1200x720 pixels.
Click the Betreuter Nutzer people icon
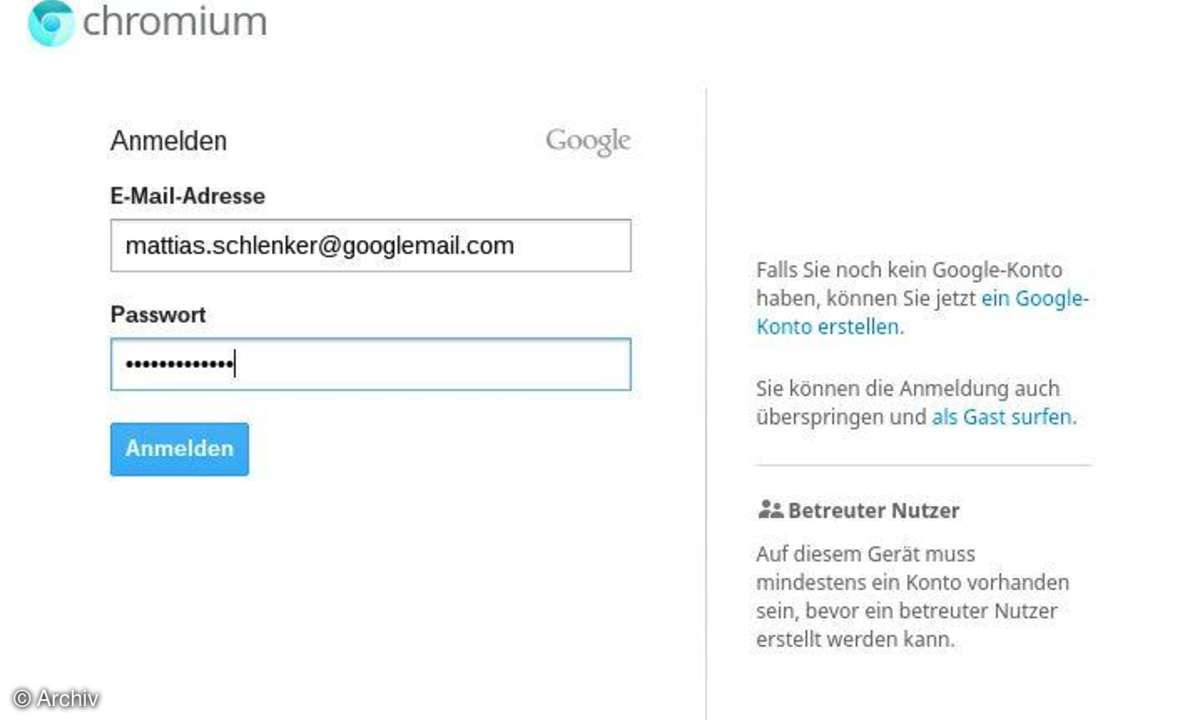[770, 510]
